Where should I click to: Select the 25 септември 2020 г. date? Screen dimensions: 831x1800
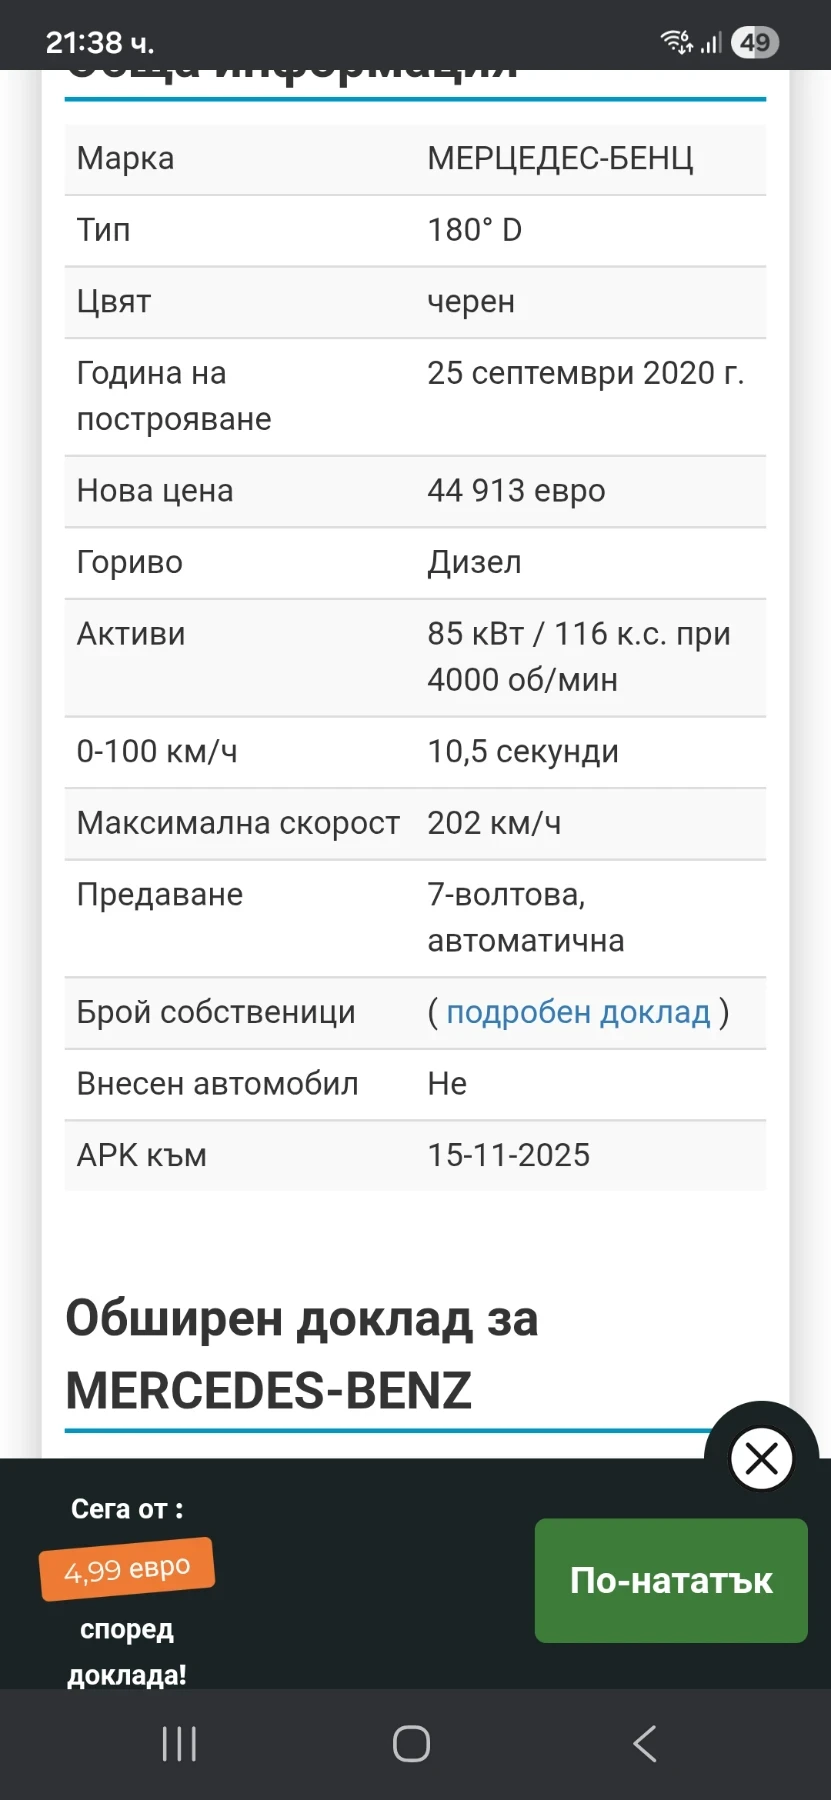tap(585, 373)
